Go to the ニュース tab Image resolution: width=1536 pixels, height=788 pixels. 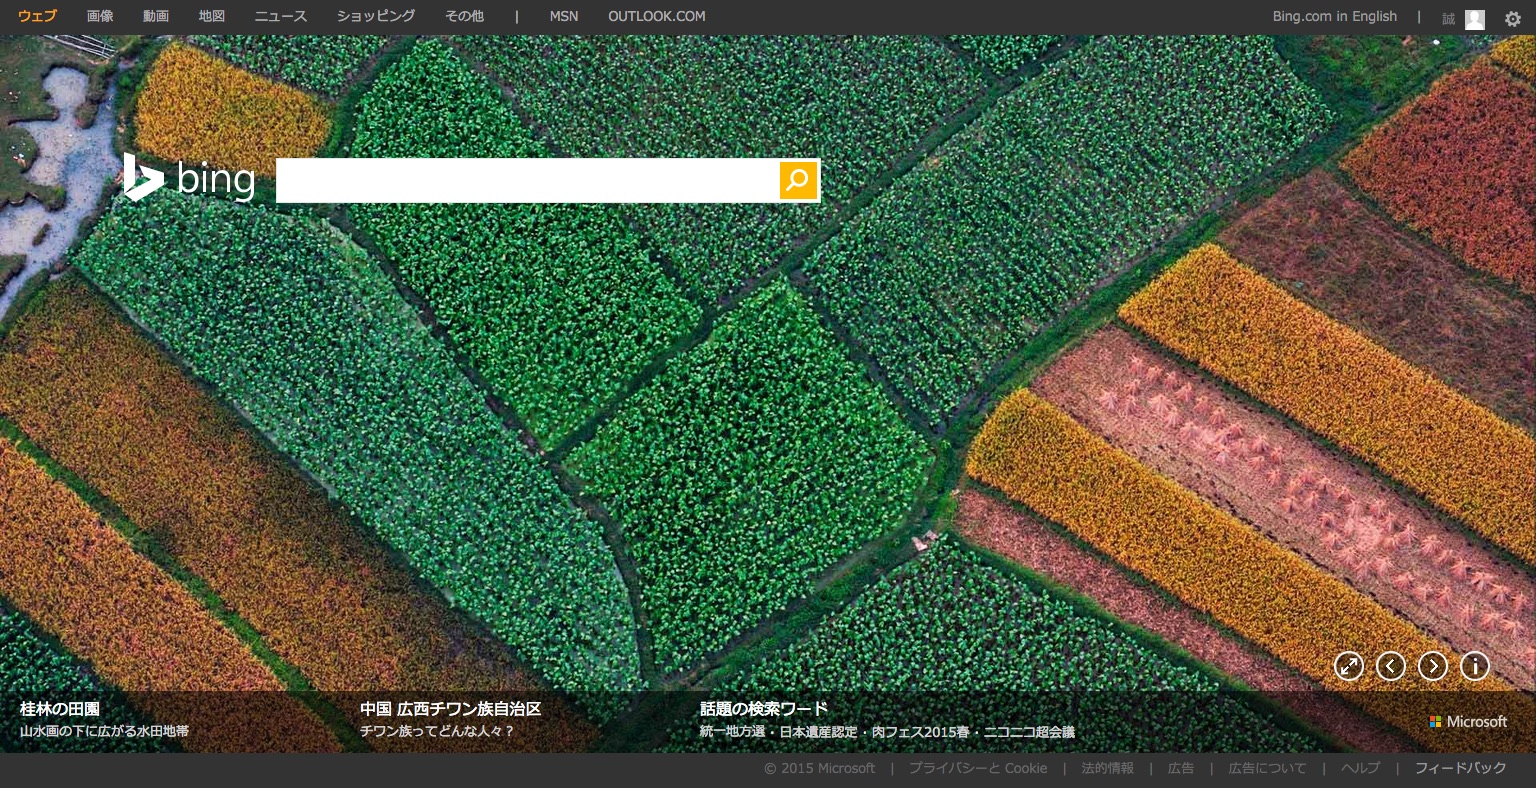click(281, 16)
